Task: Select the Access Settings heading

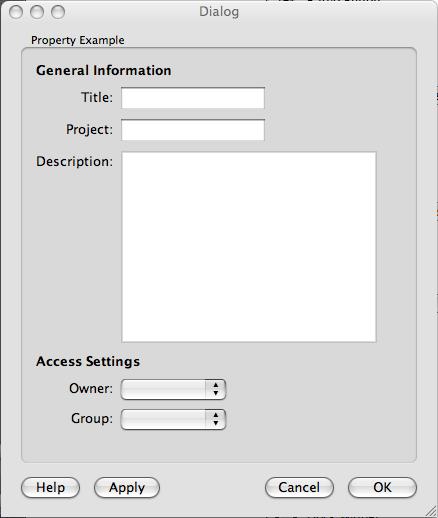Action: 88,361
